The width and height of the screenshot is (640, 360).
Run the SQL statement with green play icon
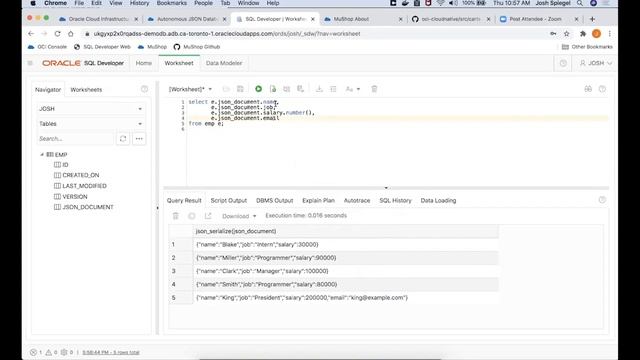258,89
